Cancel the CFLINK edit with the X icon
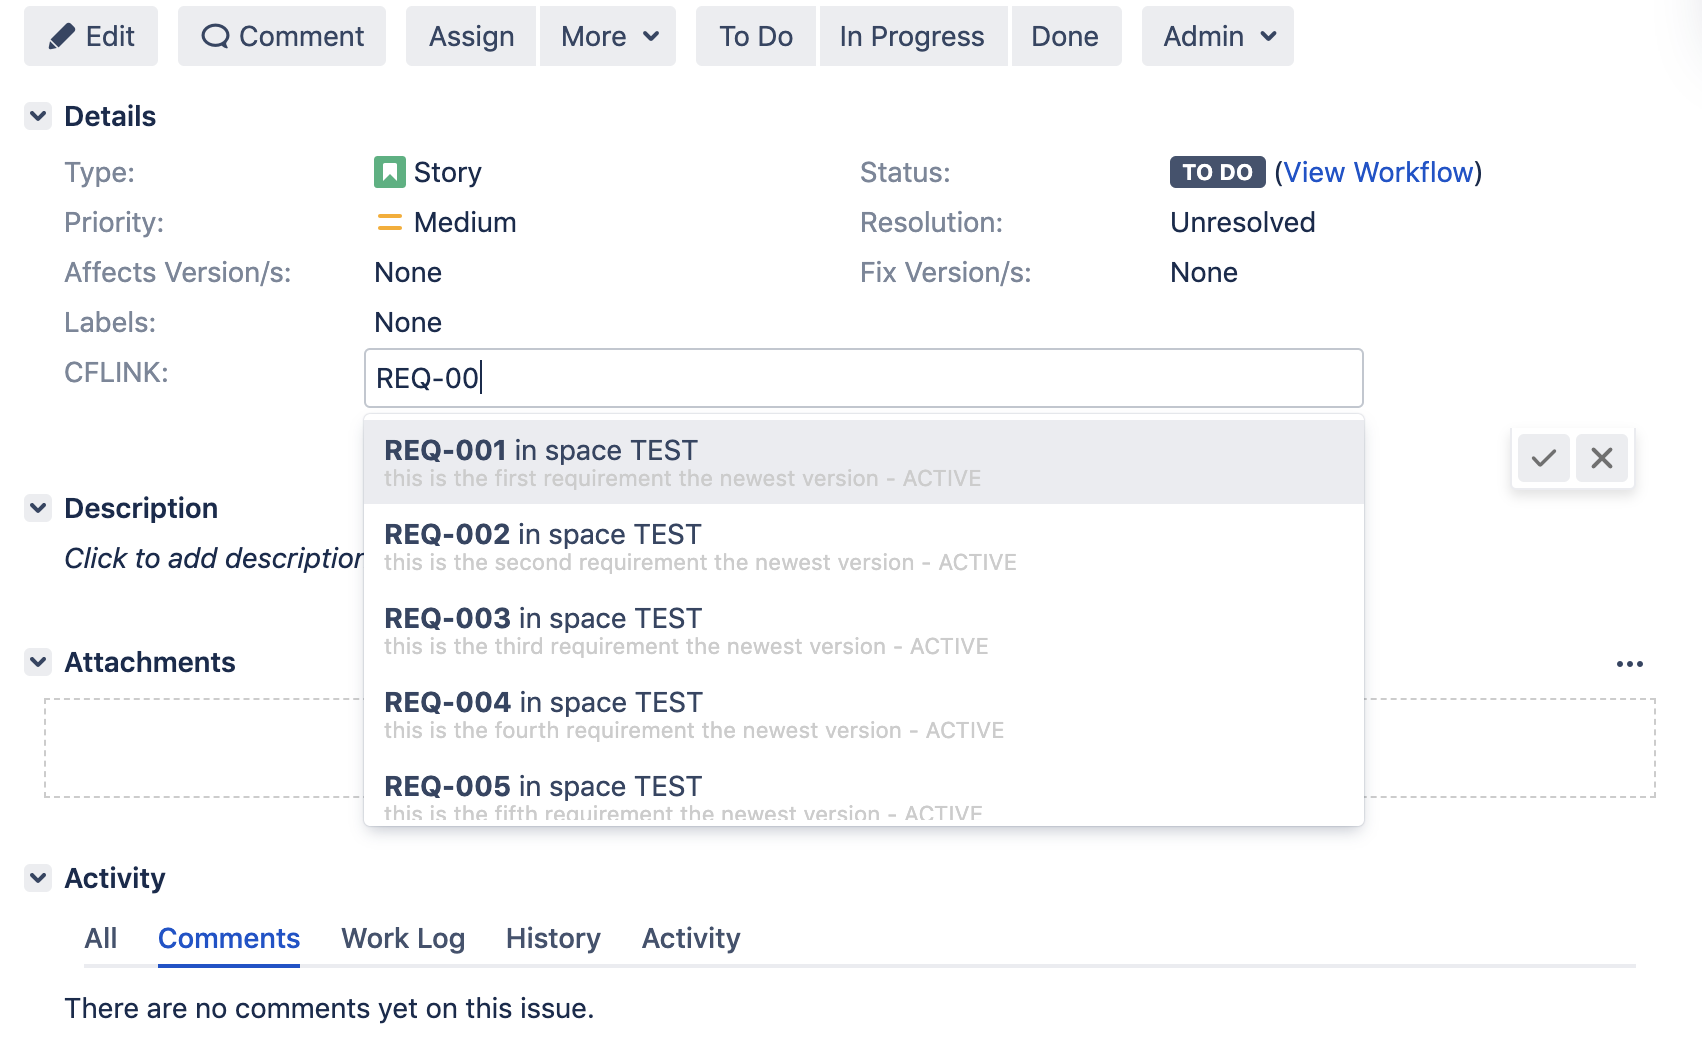Viewport: 1702px width, 1048px height. pos(1601,458)
